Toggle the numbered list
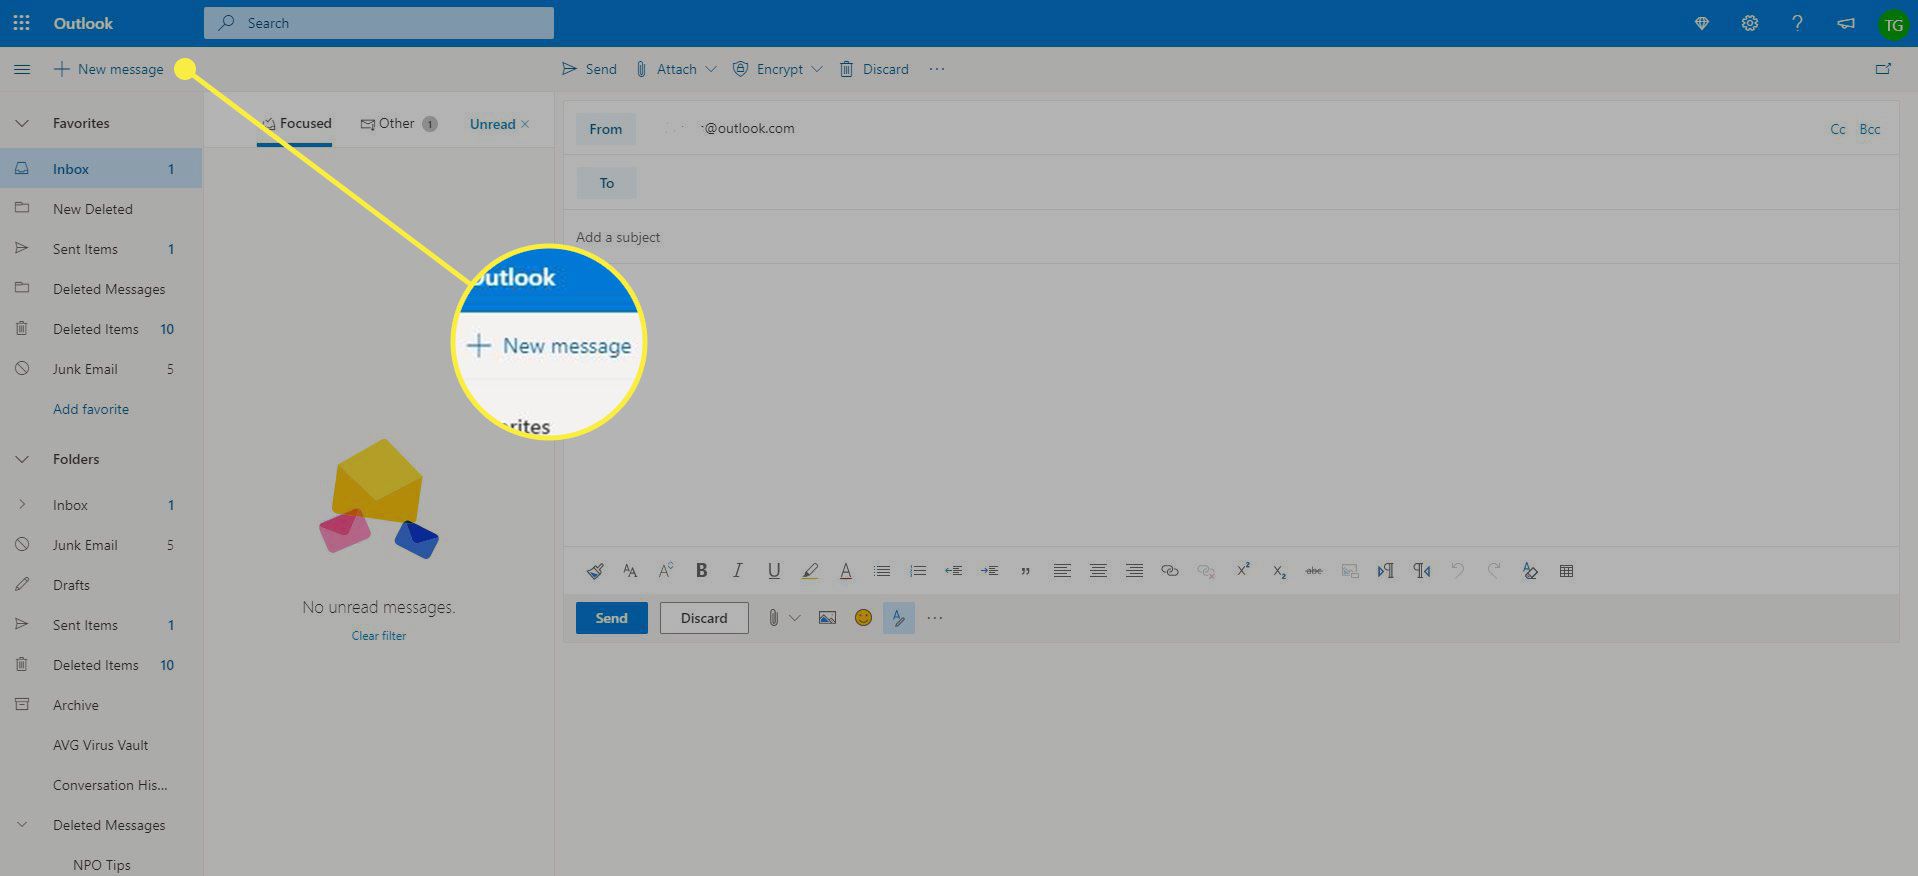The width and height of the screenshot is (1918, 876). pos(918,571)
